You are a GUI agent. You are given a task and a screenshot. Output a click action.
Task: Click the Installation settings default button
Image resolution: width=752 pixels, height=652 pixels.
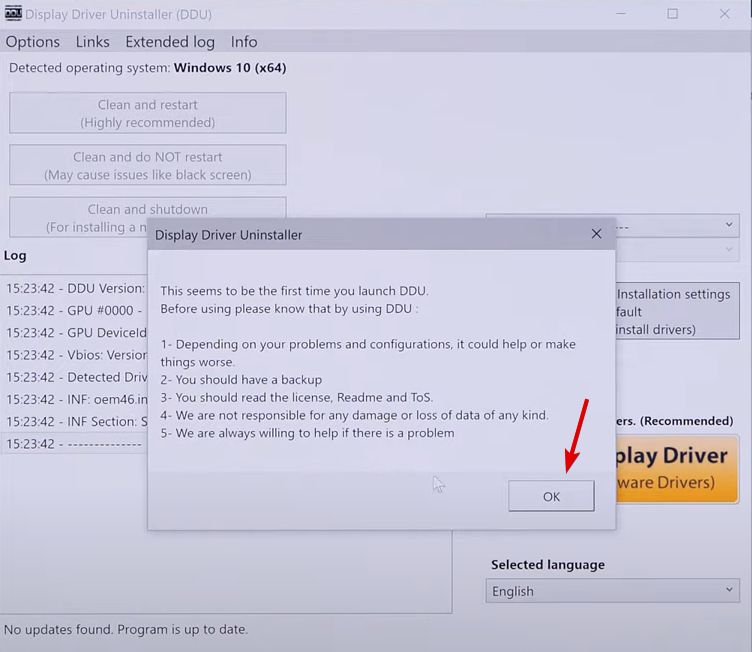click(x=677, y=311)
